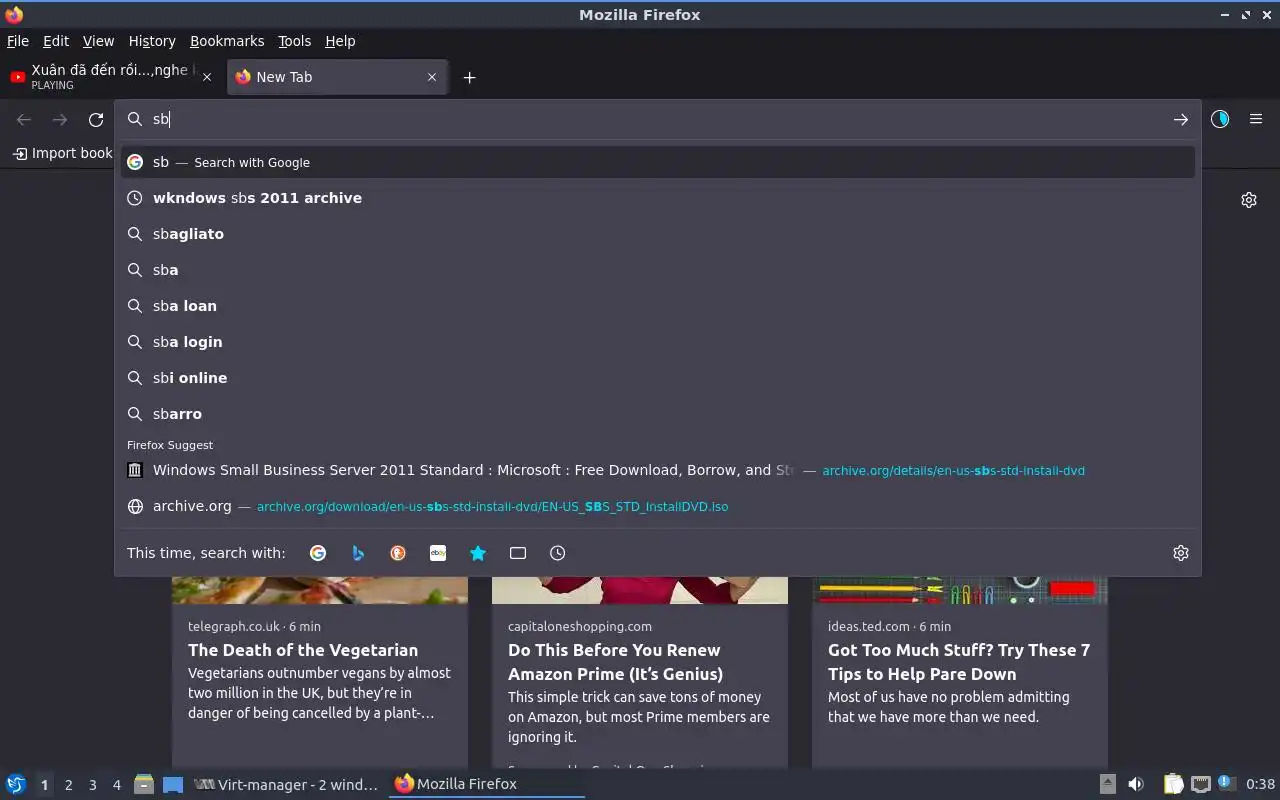
Task: Open the Firefox hamburger application menu
Action: click(x=1256, y=119)
